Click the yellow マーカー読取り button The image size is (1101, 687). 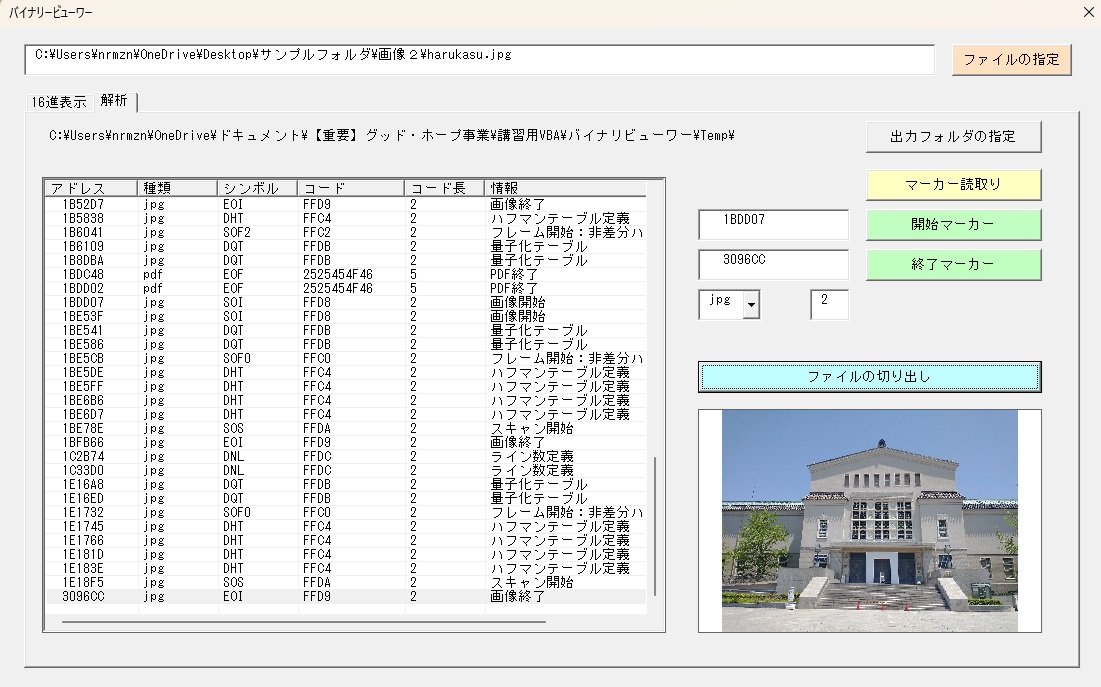953,184
